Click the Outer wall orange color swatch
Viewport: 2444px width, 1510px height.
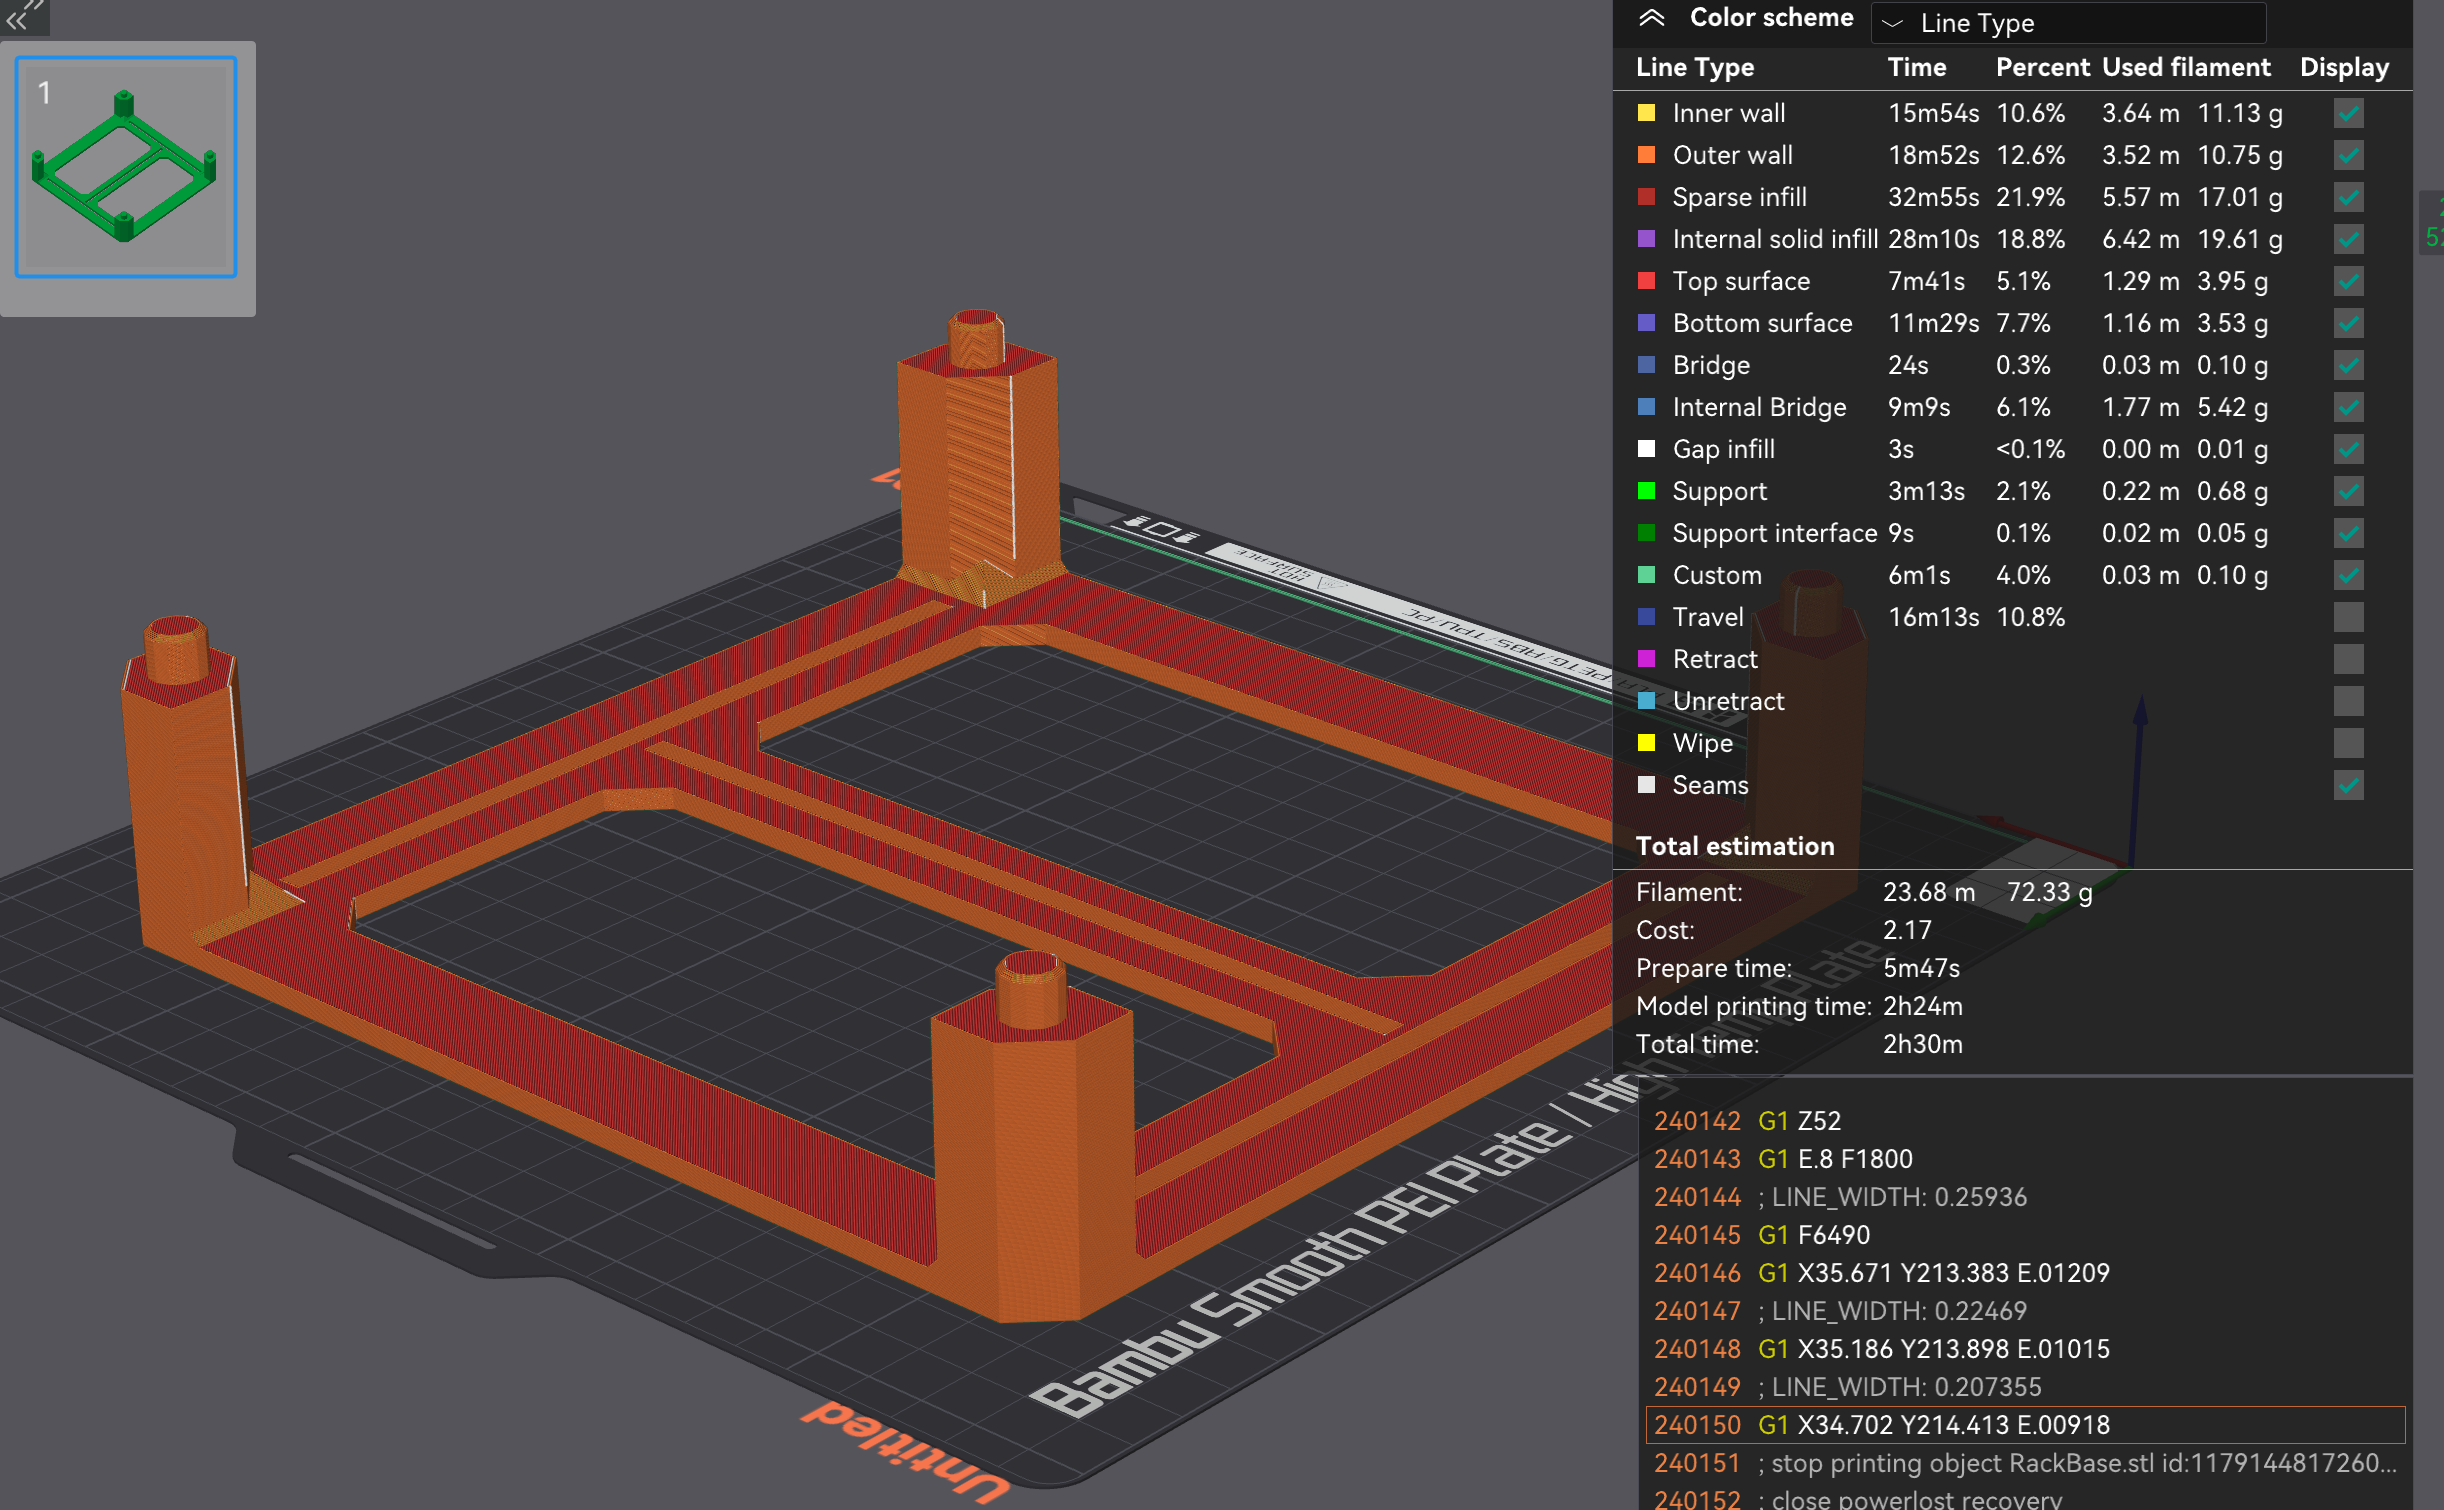[x=1646, y=155]
